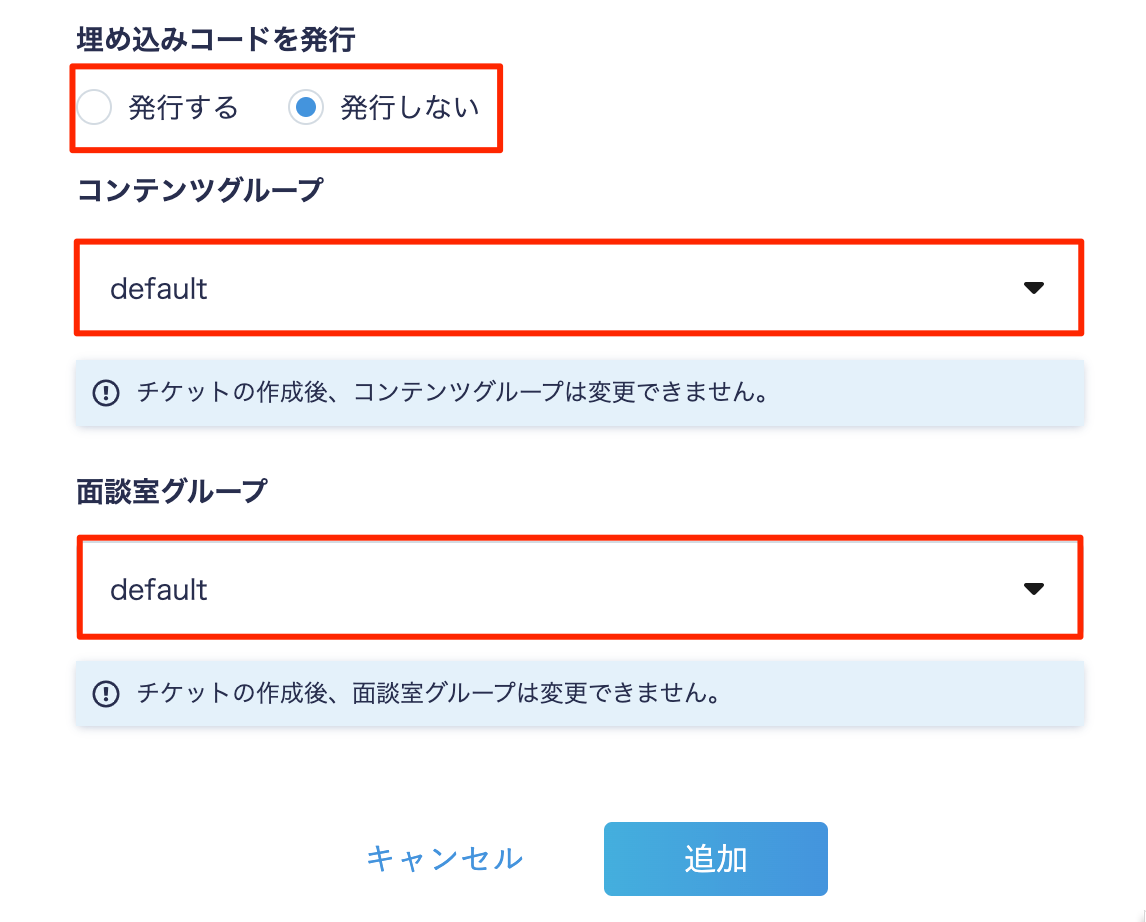Image resolution: width=1146 pixels, height=922 pixels.
Task: Click the コンテンツグループ dropdown arrow icon
Action: point(1033,288)
